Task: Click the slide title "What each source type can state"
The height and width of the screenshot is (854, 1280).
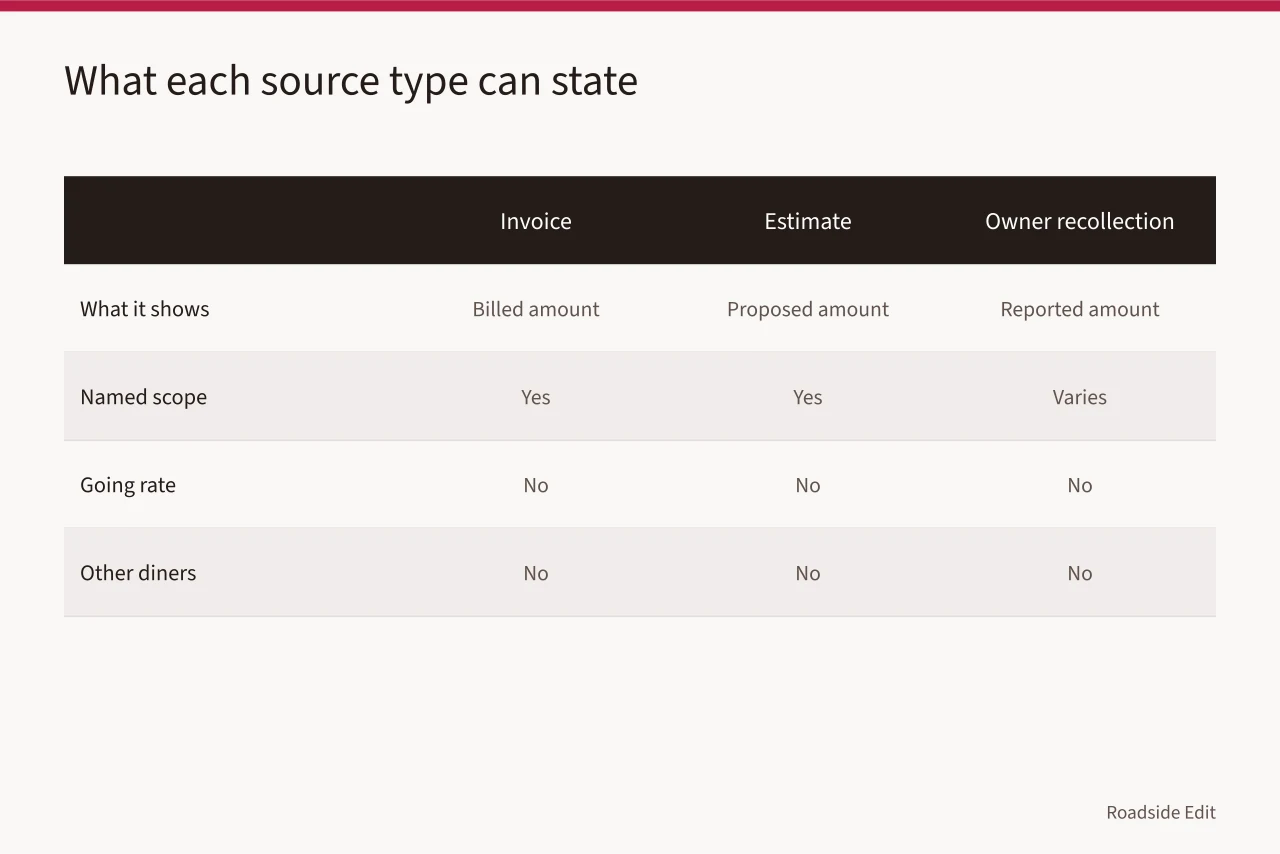Action: (351, 81)
